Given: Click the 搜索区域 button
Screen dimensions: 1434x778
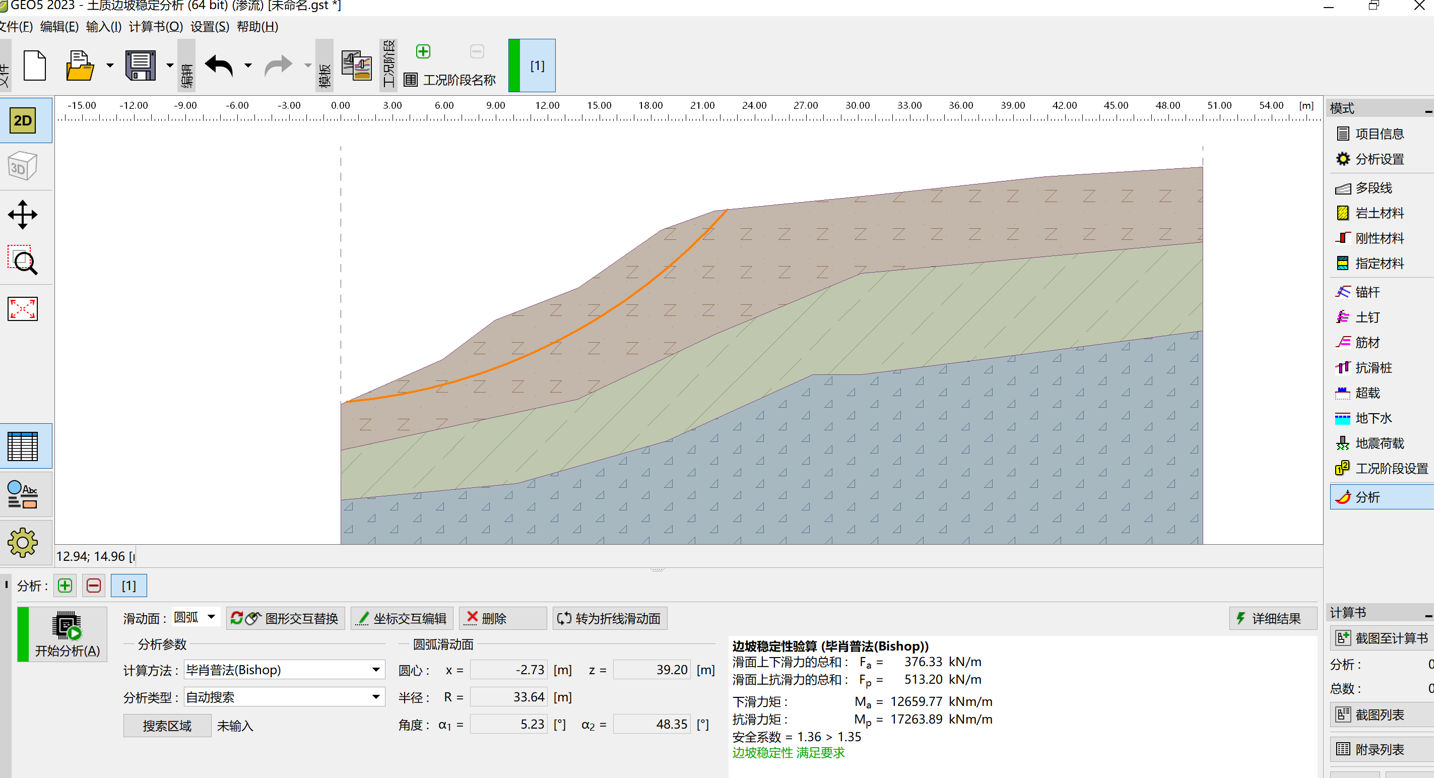Looking at the screenshot, I should click(167, 726).
